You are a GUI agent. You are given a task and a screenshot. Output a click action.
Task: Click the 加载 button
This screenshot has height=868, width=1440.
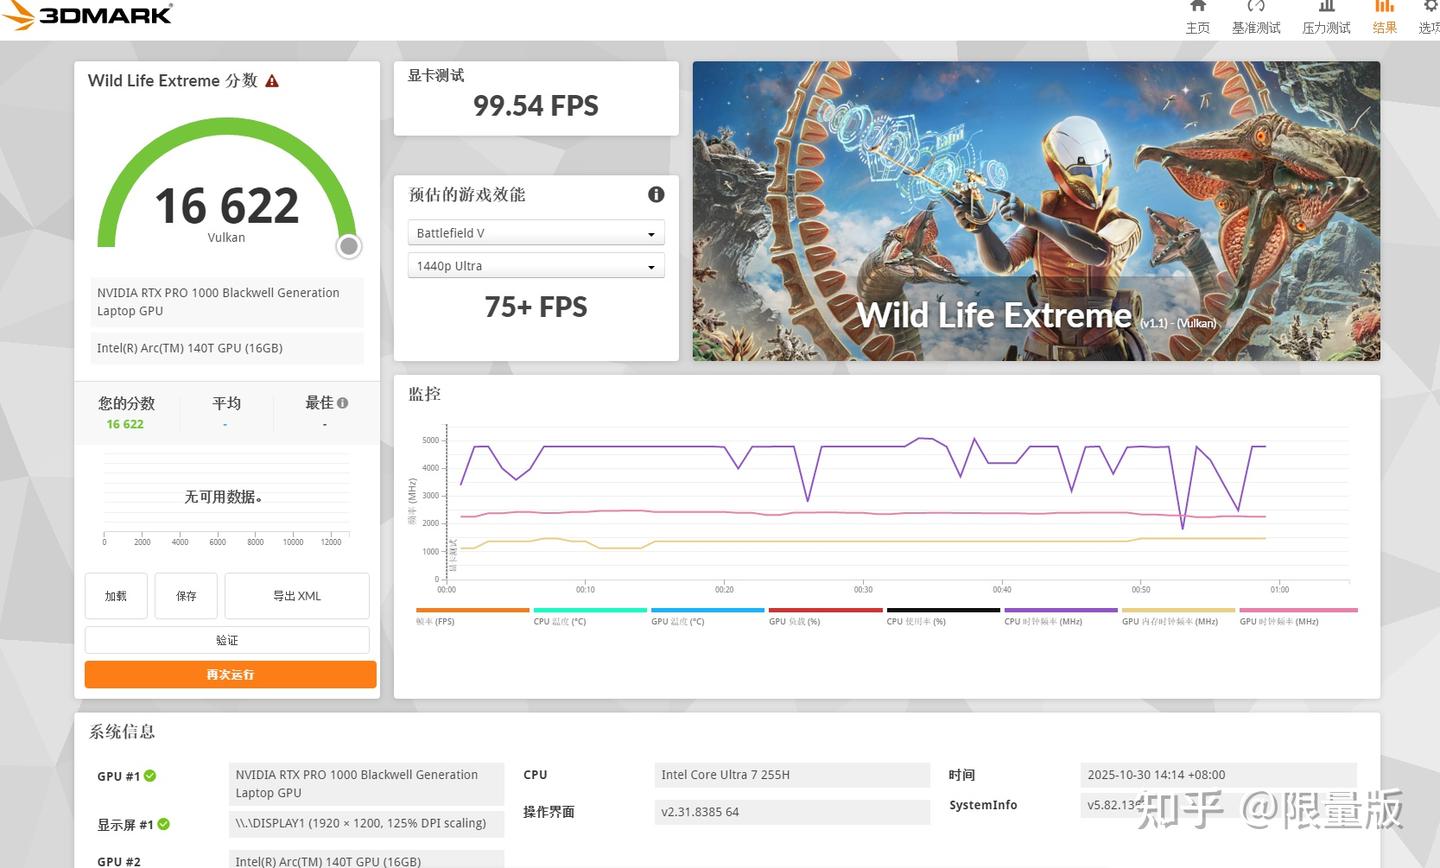click(x=116, y=596)
